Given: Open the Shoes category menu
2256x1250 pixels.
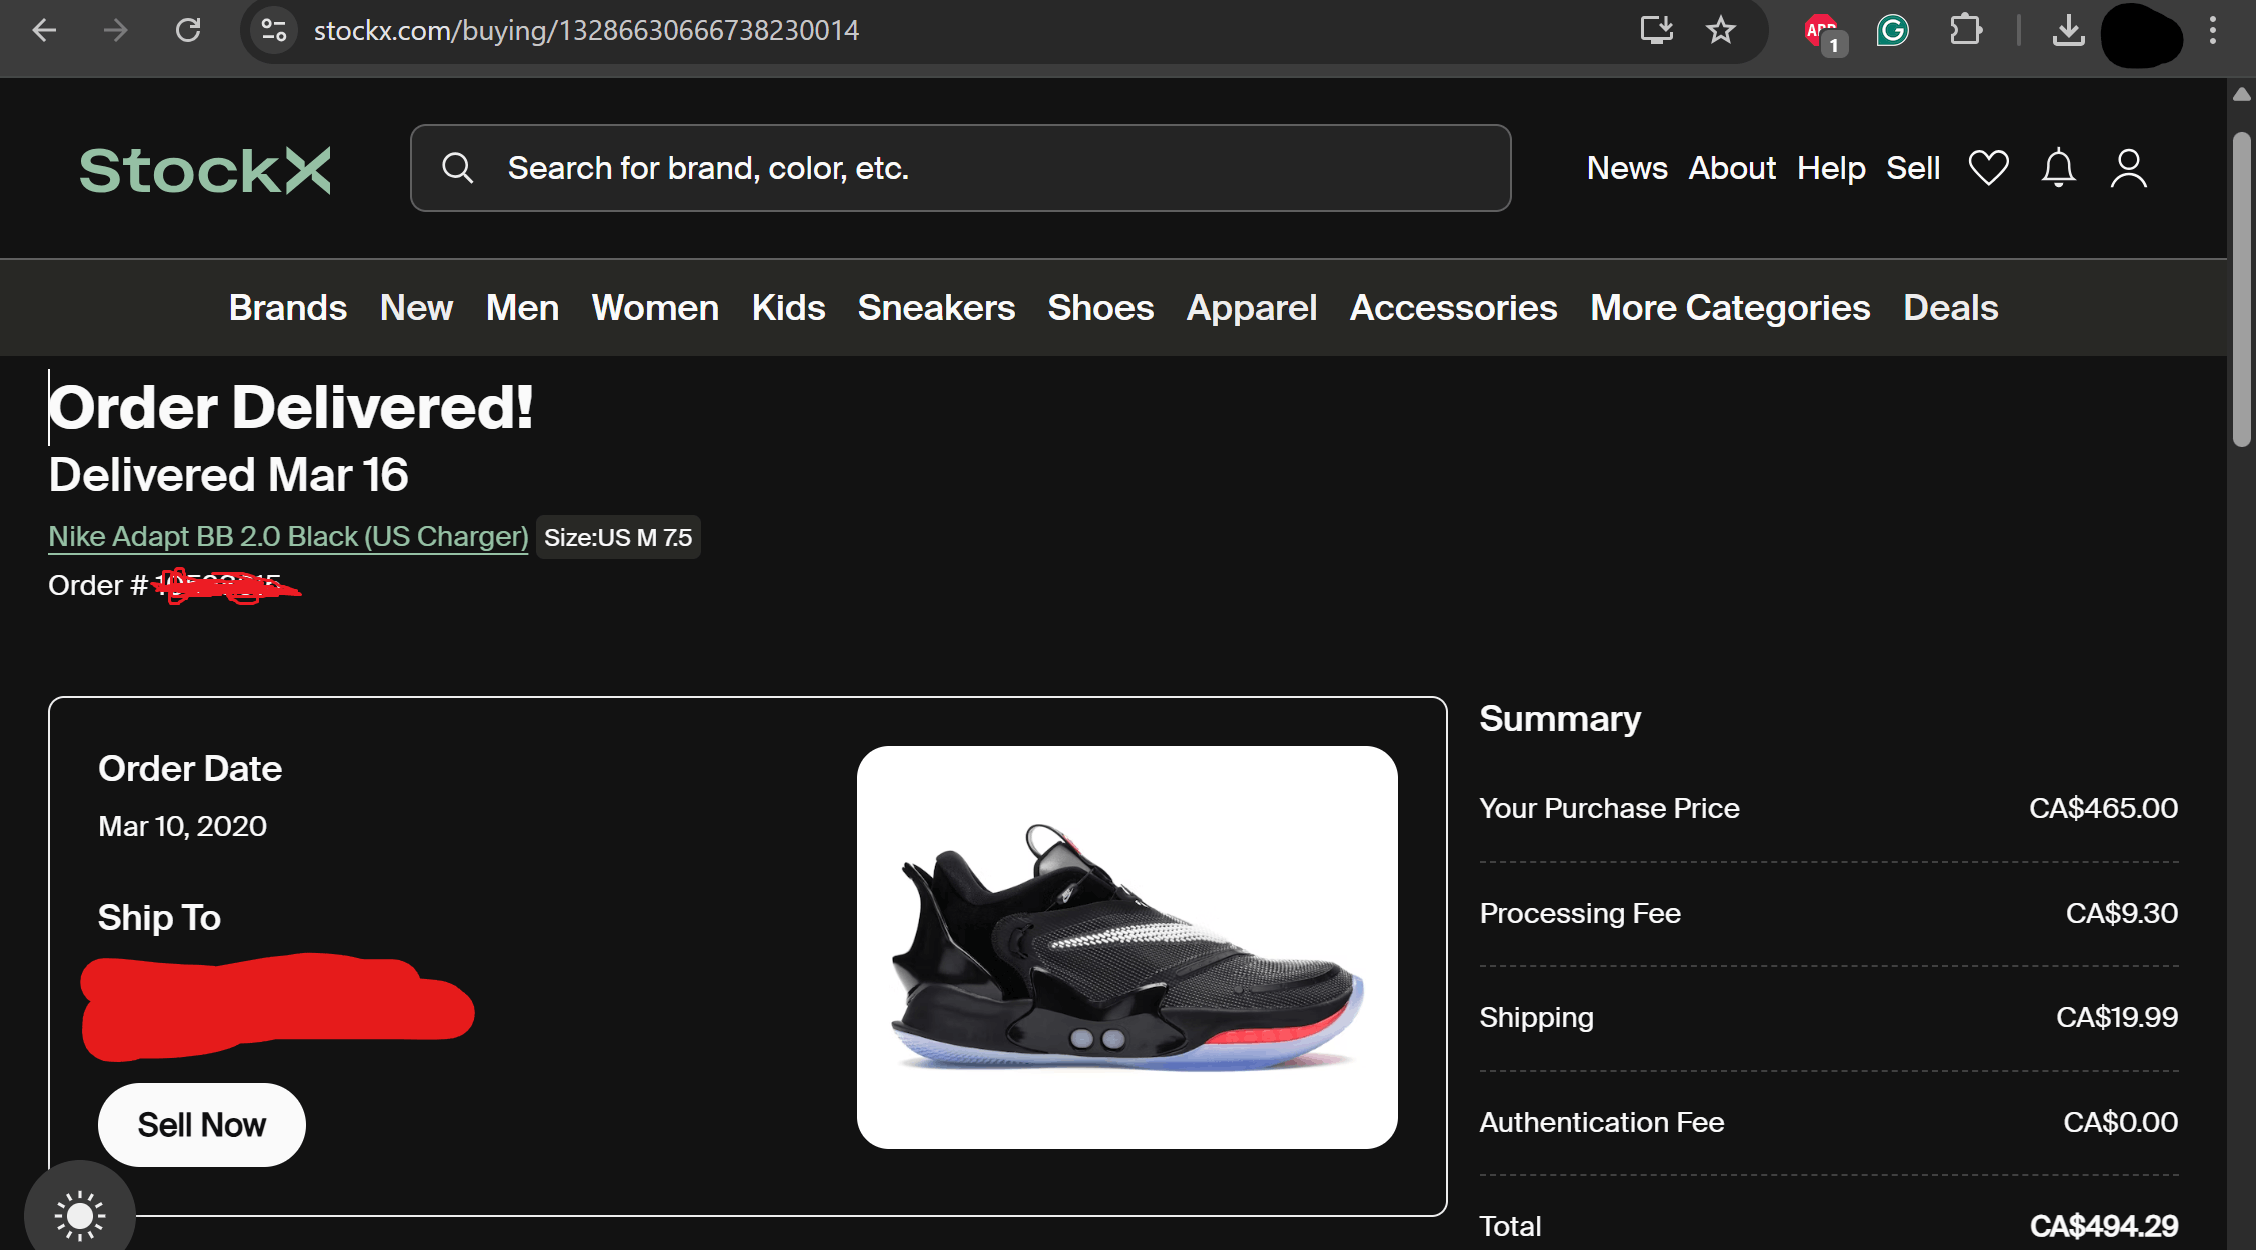Looking at the screenshot, I should coord(1100,308).
